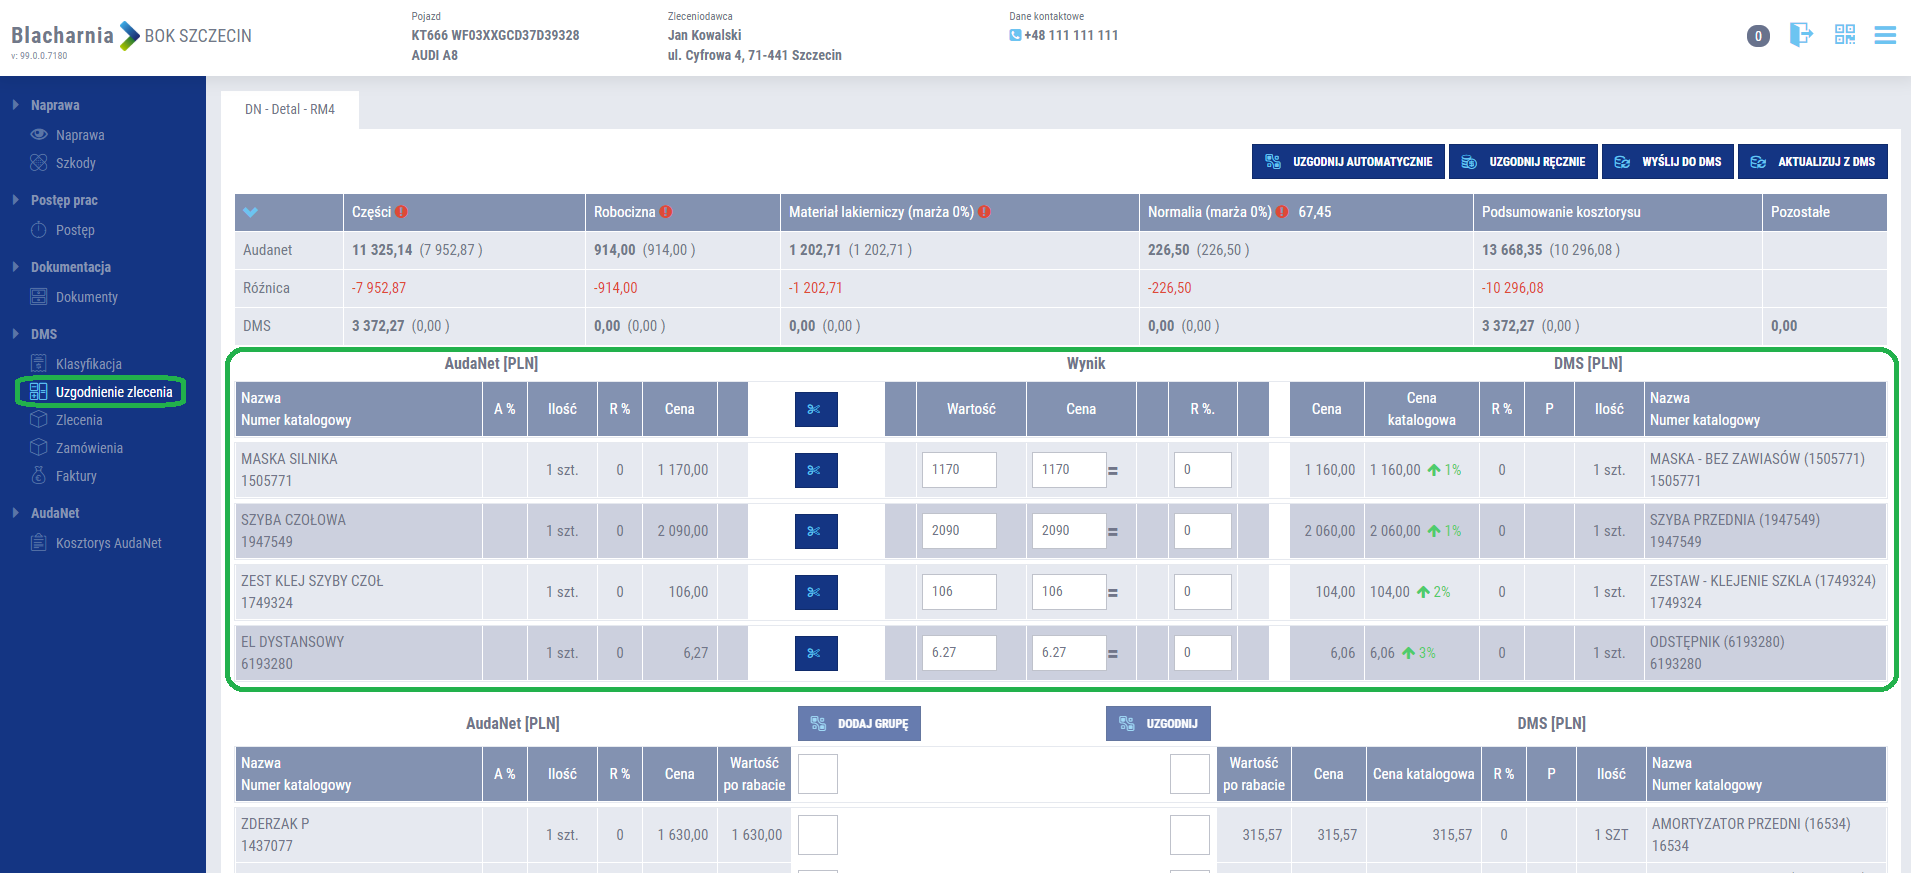Viewport: 1911px width, 873px height.
Task: Check the DMS checkbox for AMORTYZATOR PRZEDNI row
Action: point(1189,835)
